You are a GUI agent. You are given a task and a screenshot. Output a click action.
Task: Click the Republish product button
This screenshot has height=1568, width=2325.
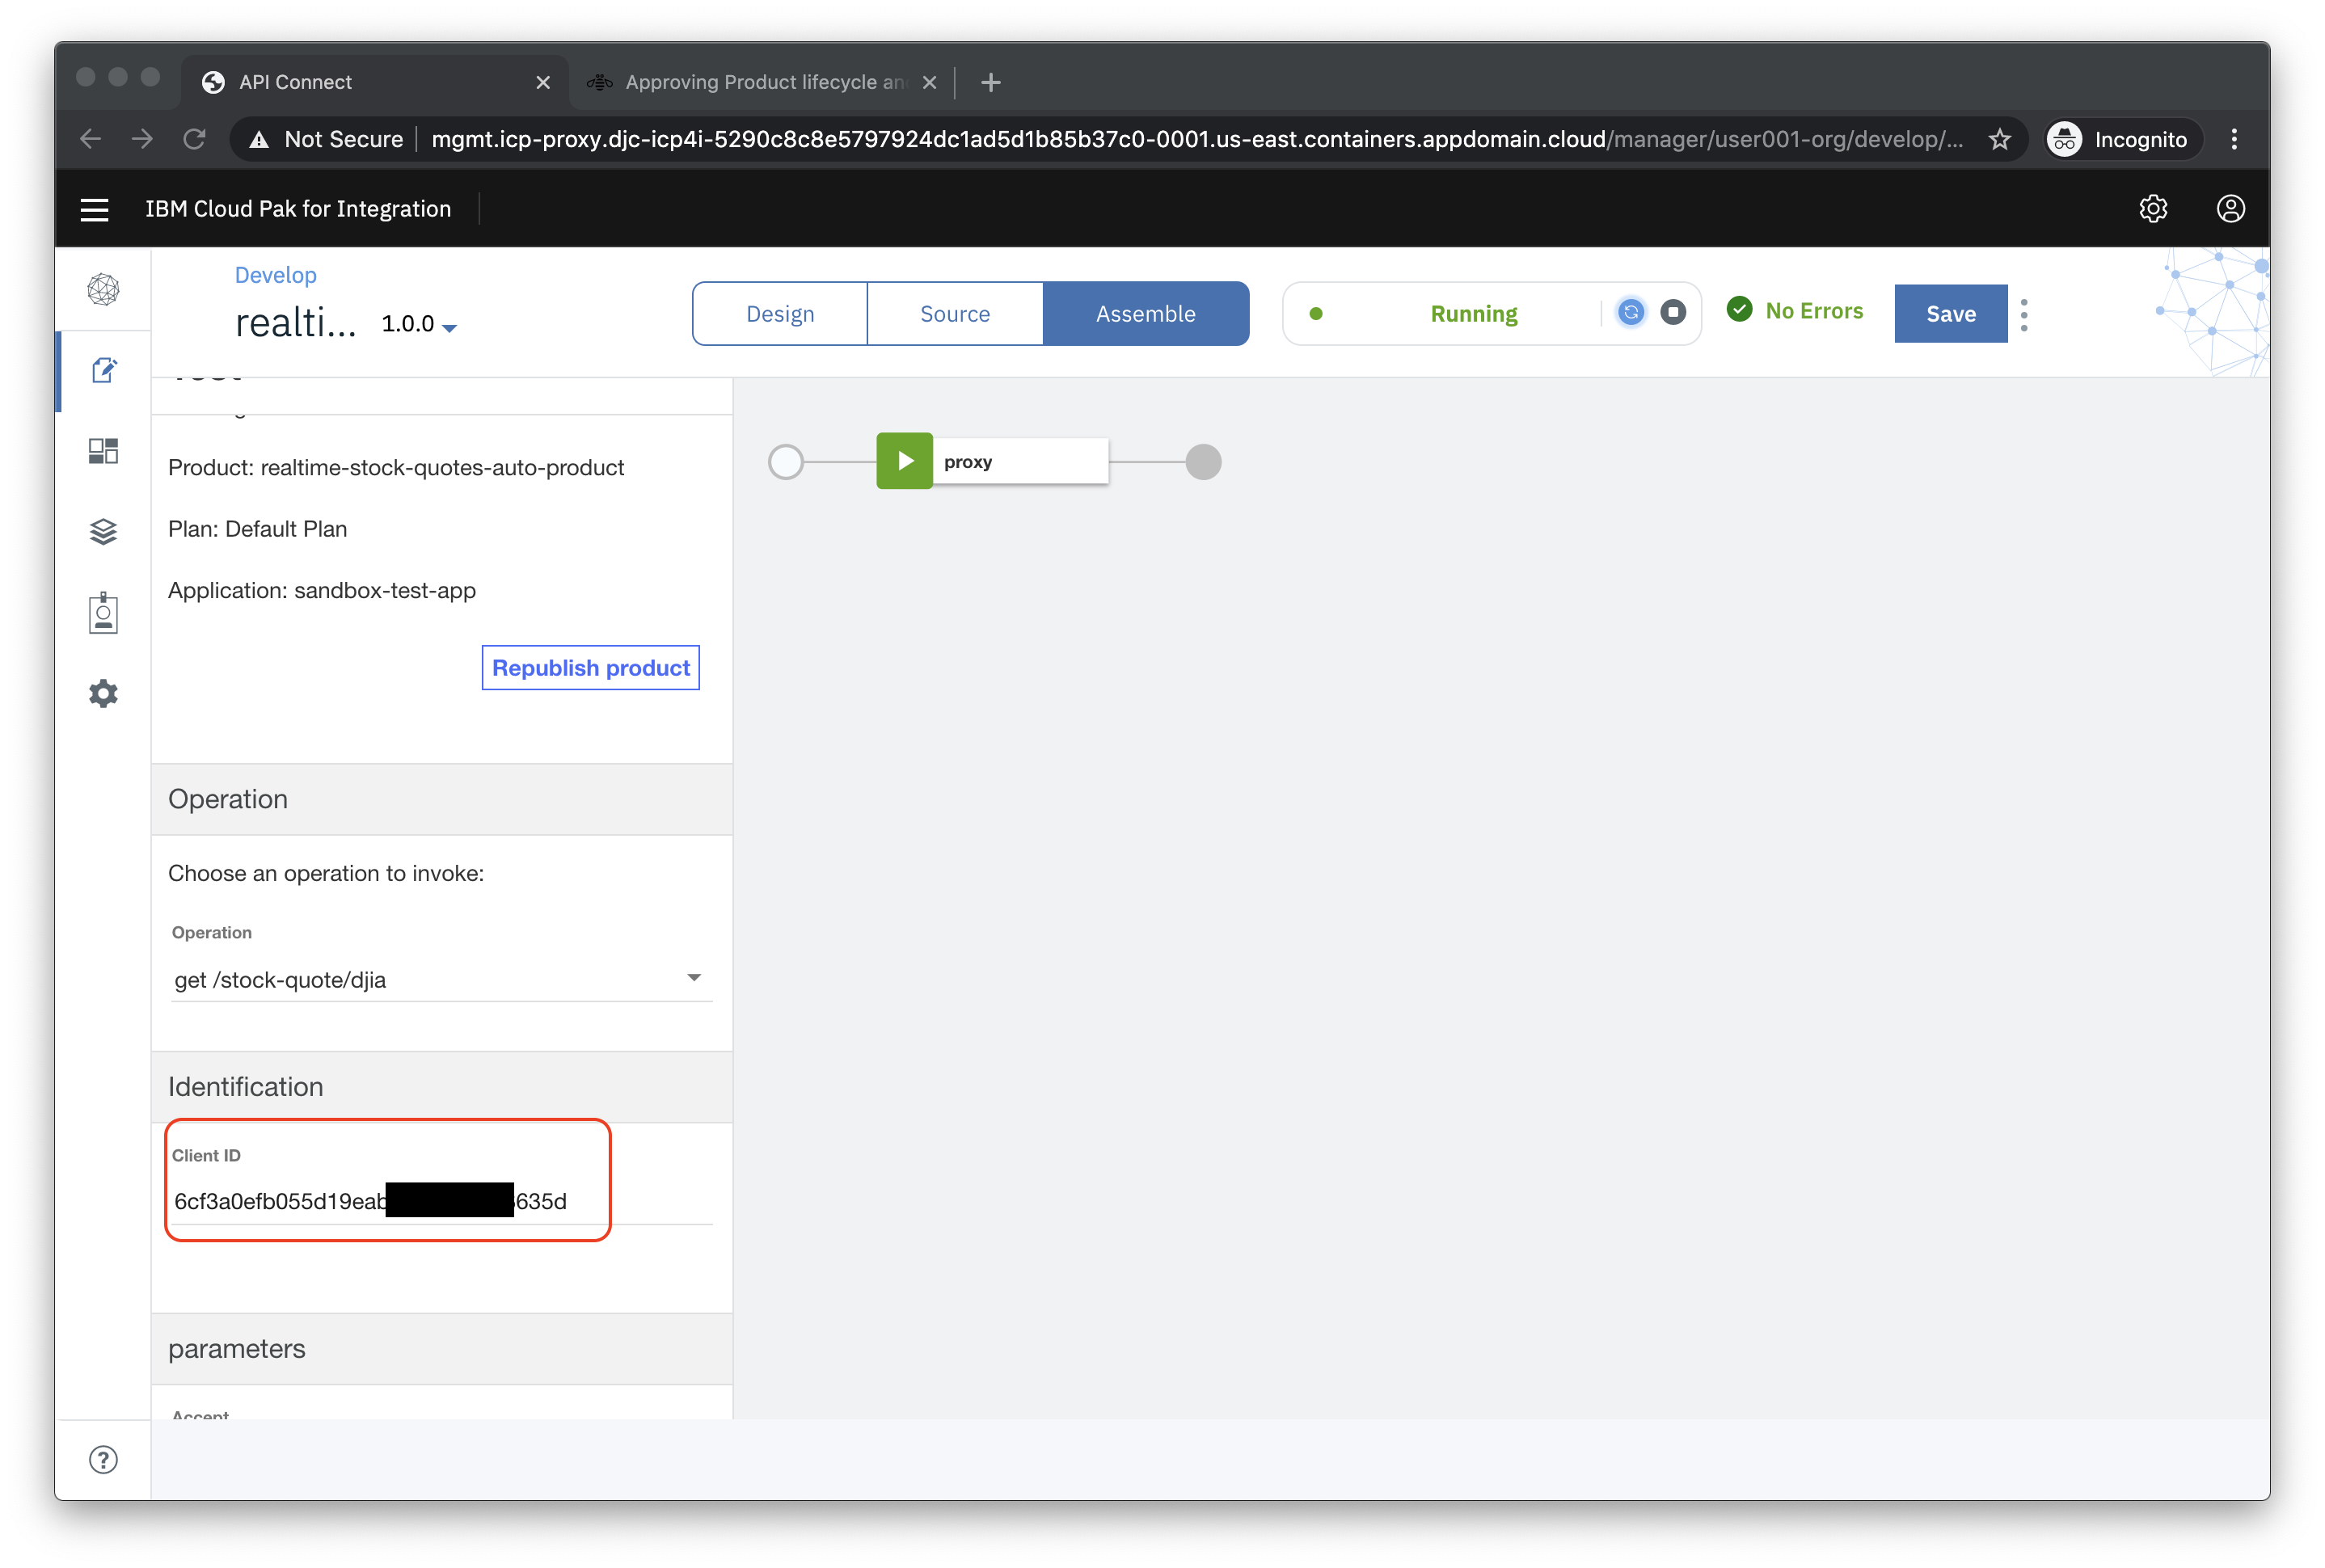590,668
